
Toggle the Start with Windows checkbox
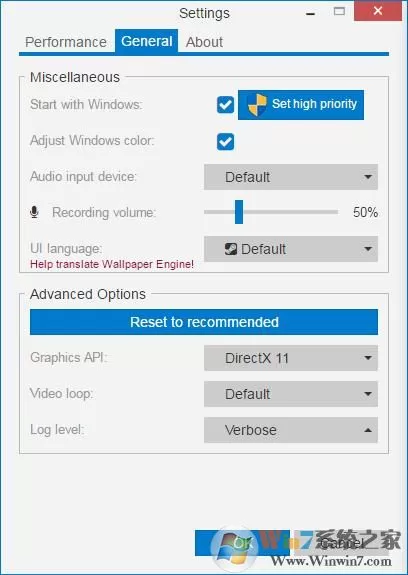225,105
